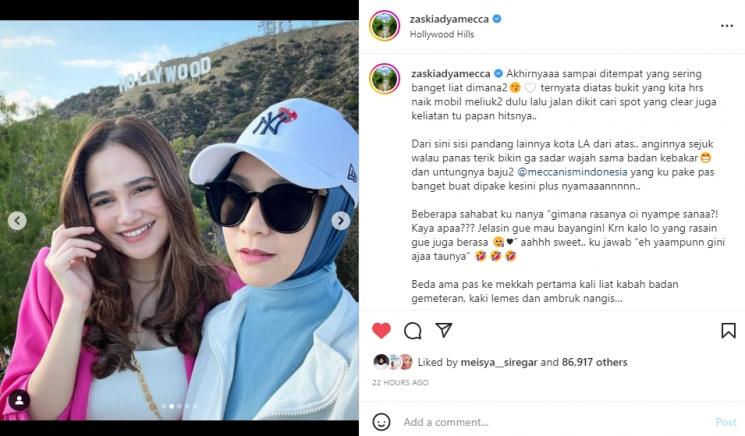
Task: Open meisya__siregar profile from likes
Action: pos(499,362)
